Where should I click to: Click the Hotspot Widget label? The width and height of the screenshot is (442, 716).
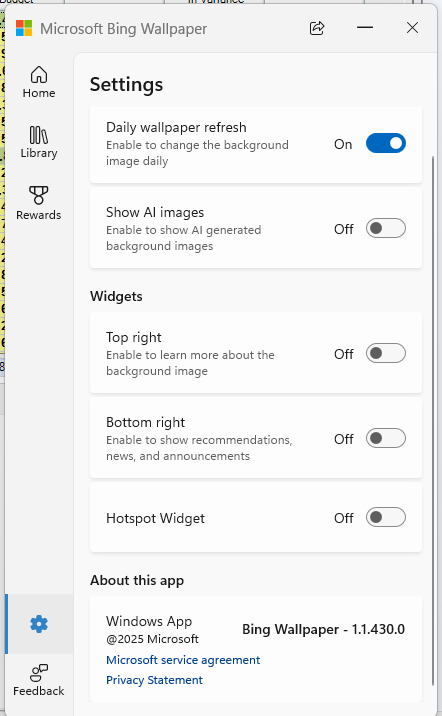155,518
